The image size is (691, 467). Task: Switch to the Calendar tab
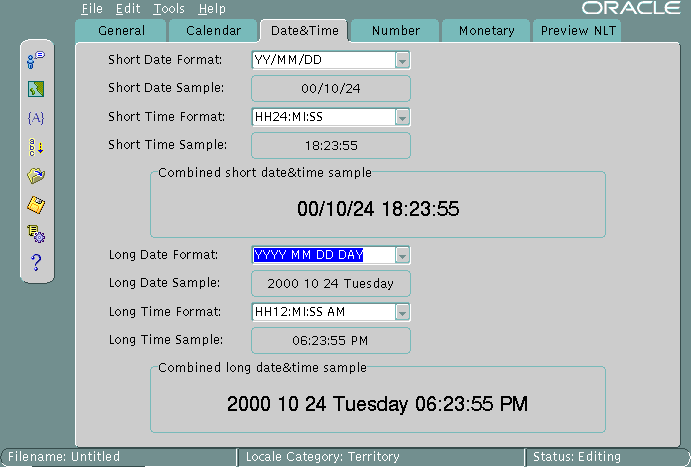pos(213,31)
